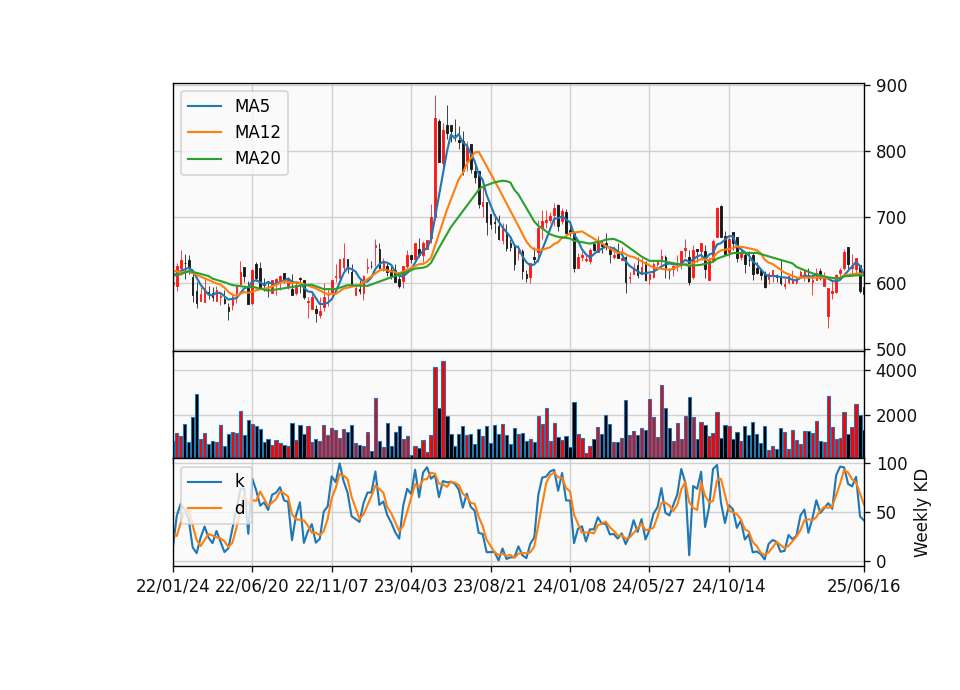This screenshot has height=690, width=960.
Task: Click the tallest volume bar near 4000
Action: (x=443, y=410)
